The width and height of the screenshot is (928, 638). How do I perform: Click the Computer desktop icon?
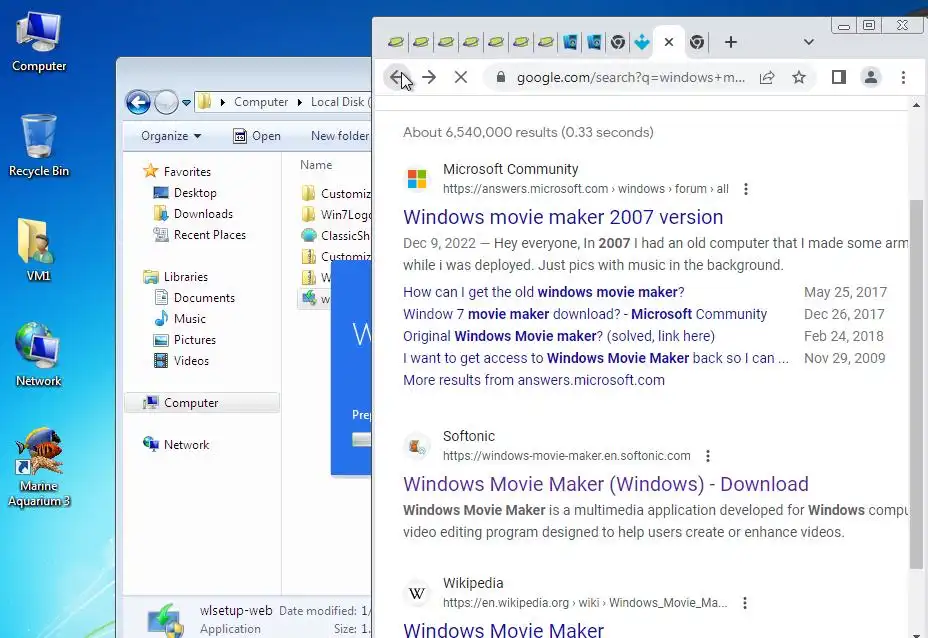click(38, 41)
